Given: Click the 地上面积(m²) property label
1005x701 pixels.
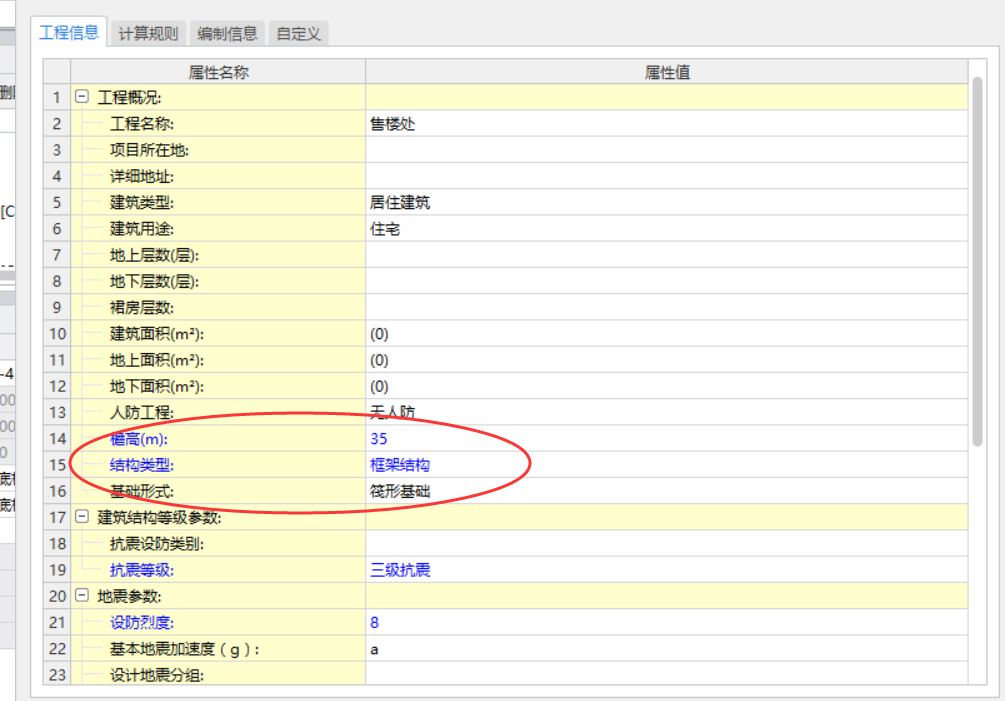Looking at the screenshot, I should tap(157, 360).
